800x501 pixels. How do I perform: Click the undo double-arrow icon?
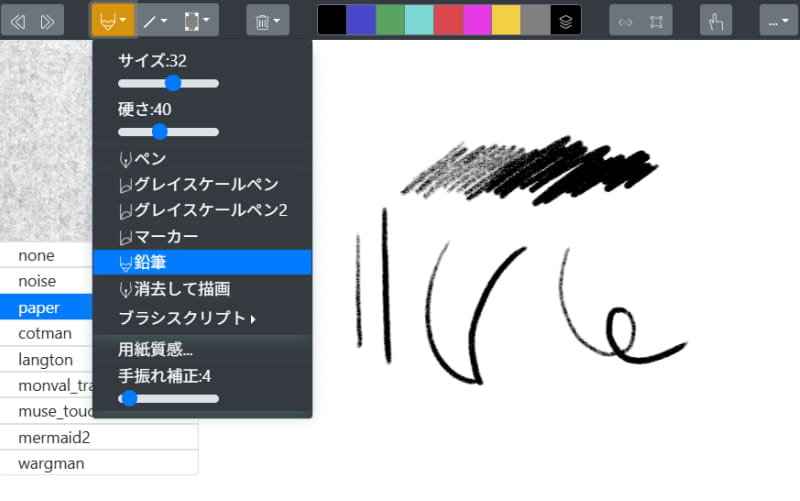[x=18, y=21]
